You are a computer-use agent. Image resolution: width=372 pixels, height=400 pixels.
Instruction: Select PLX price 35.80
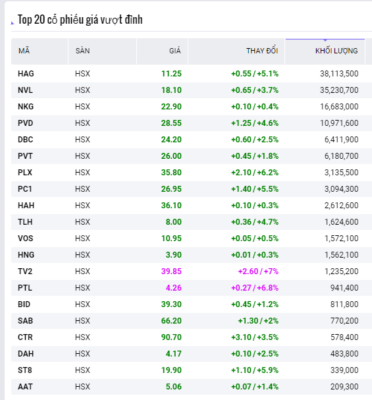click(x=171, y=173)
